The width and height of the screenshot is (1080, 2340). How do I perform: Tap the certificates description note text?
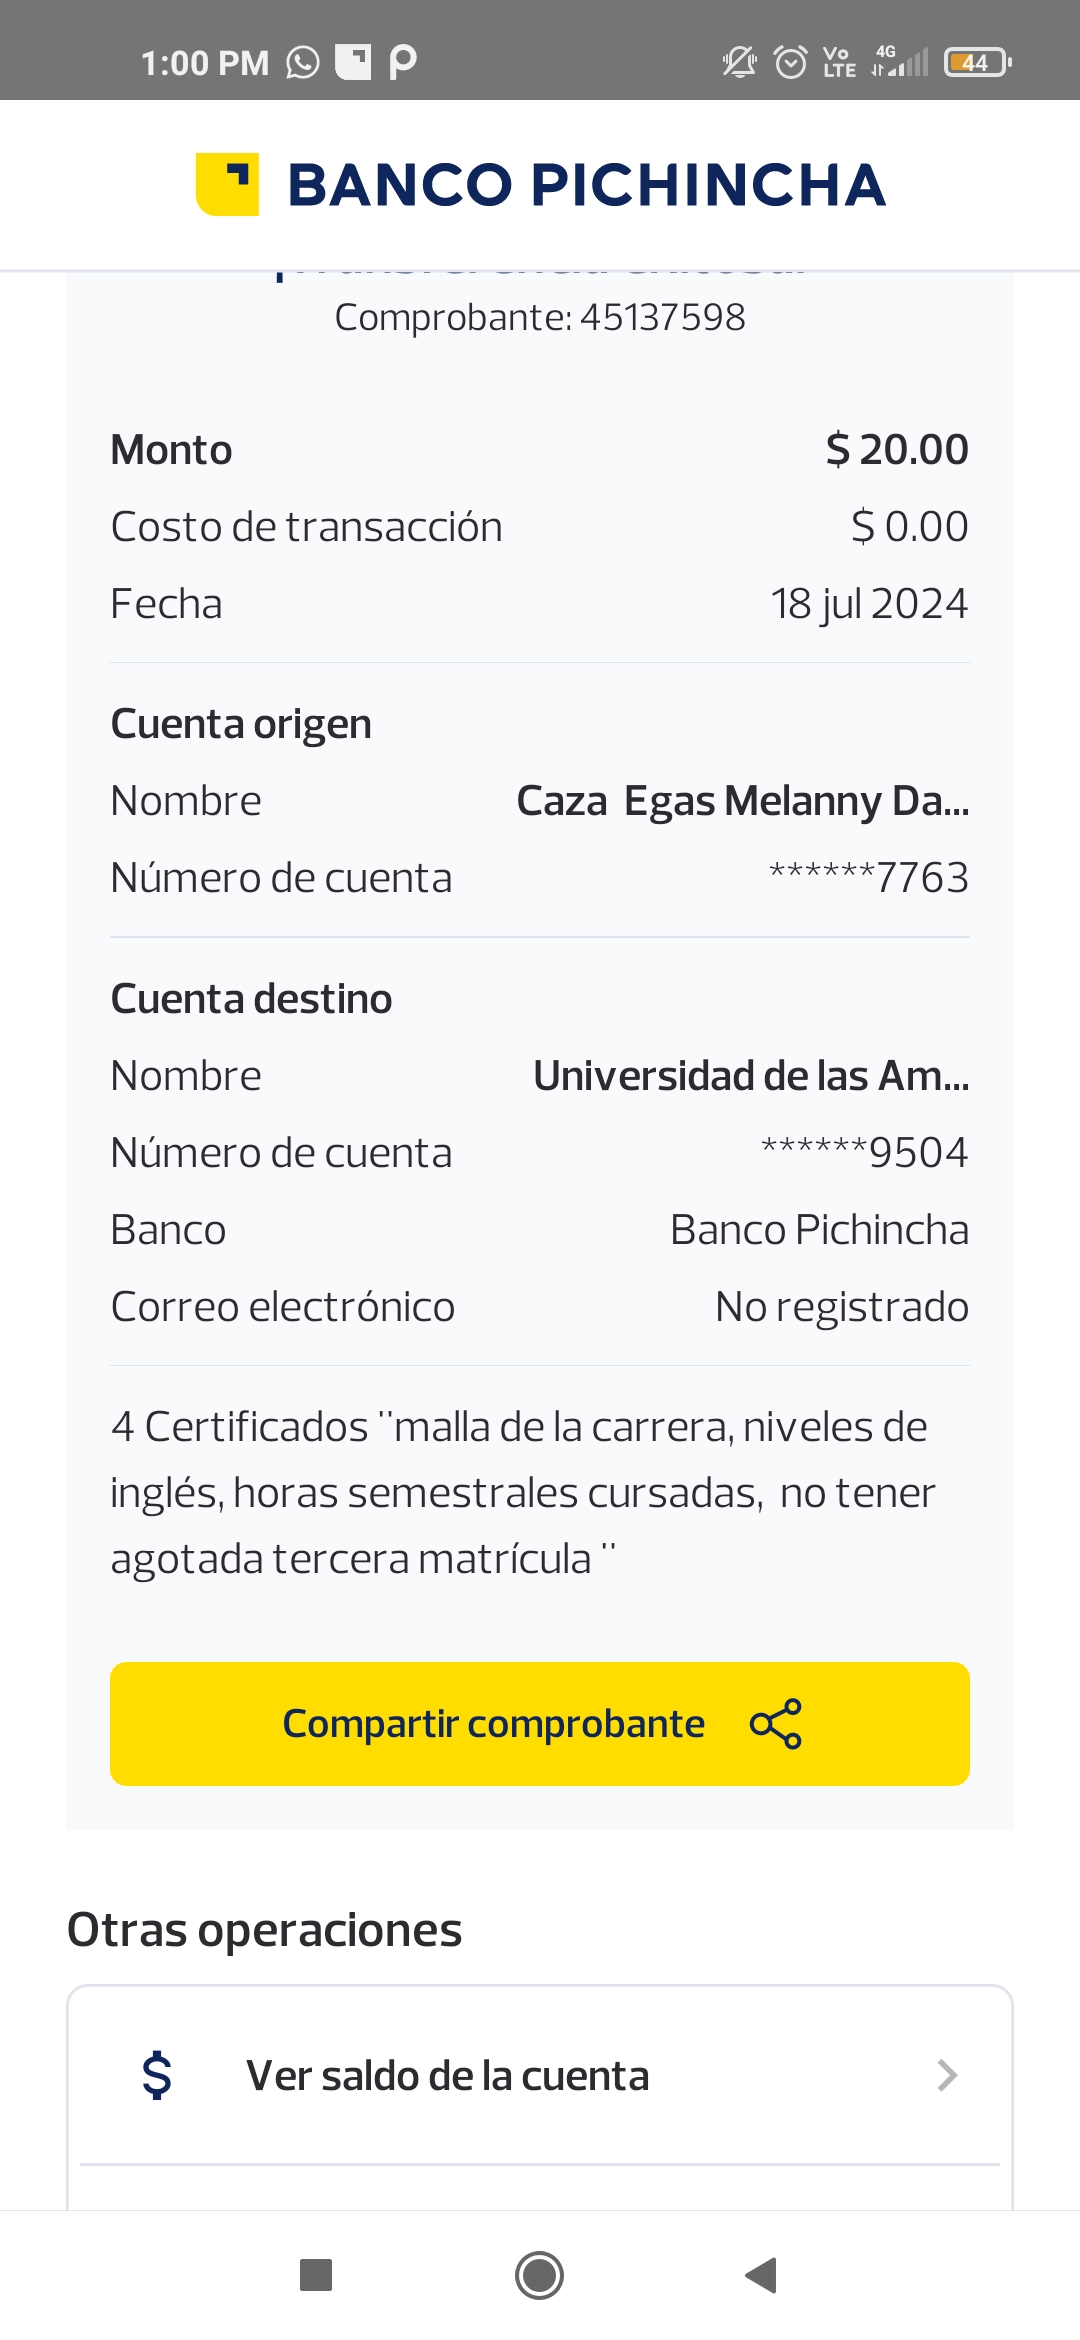pos(522,1492)
